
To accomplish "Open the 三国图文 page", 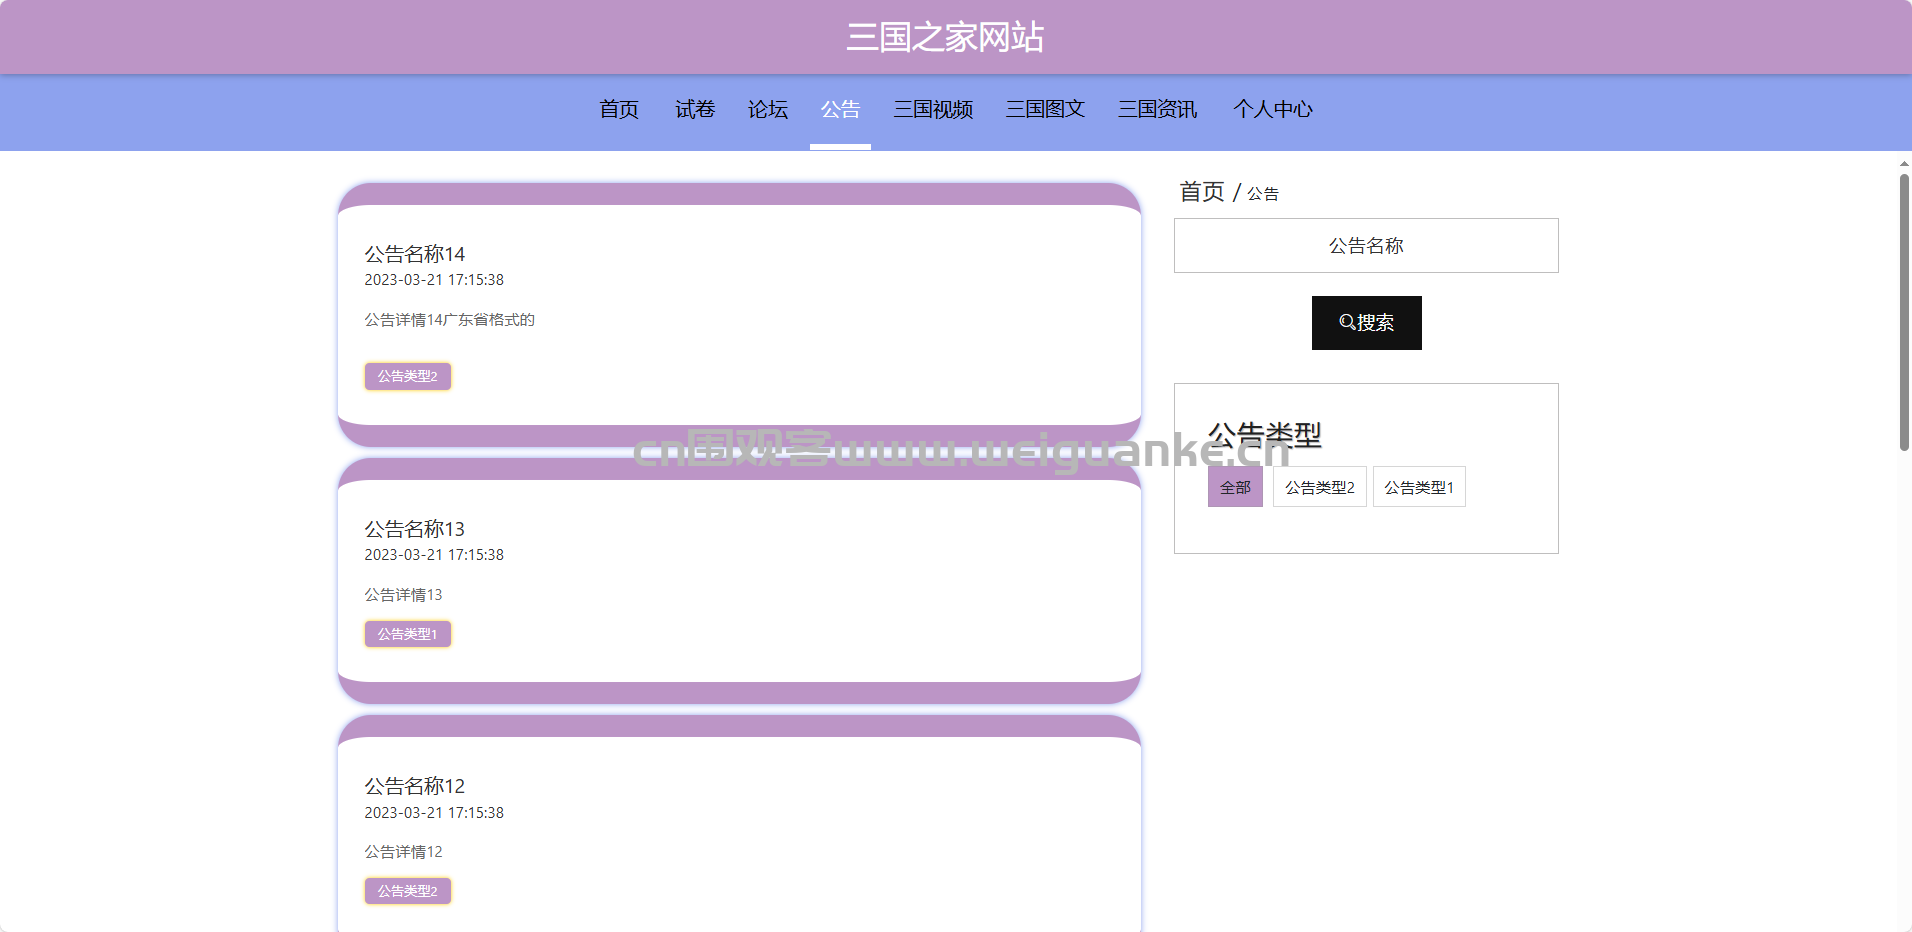I will (x=1045, y=110).
